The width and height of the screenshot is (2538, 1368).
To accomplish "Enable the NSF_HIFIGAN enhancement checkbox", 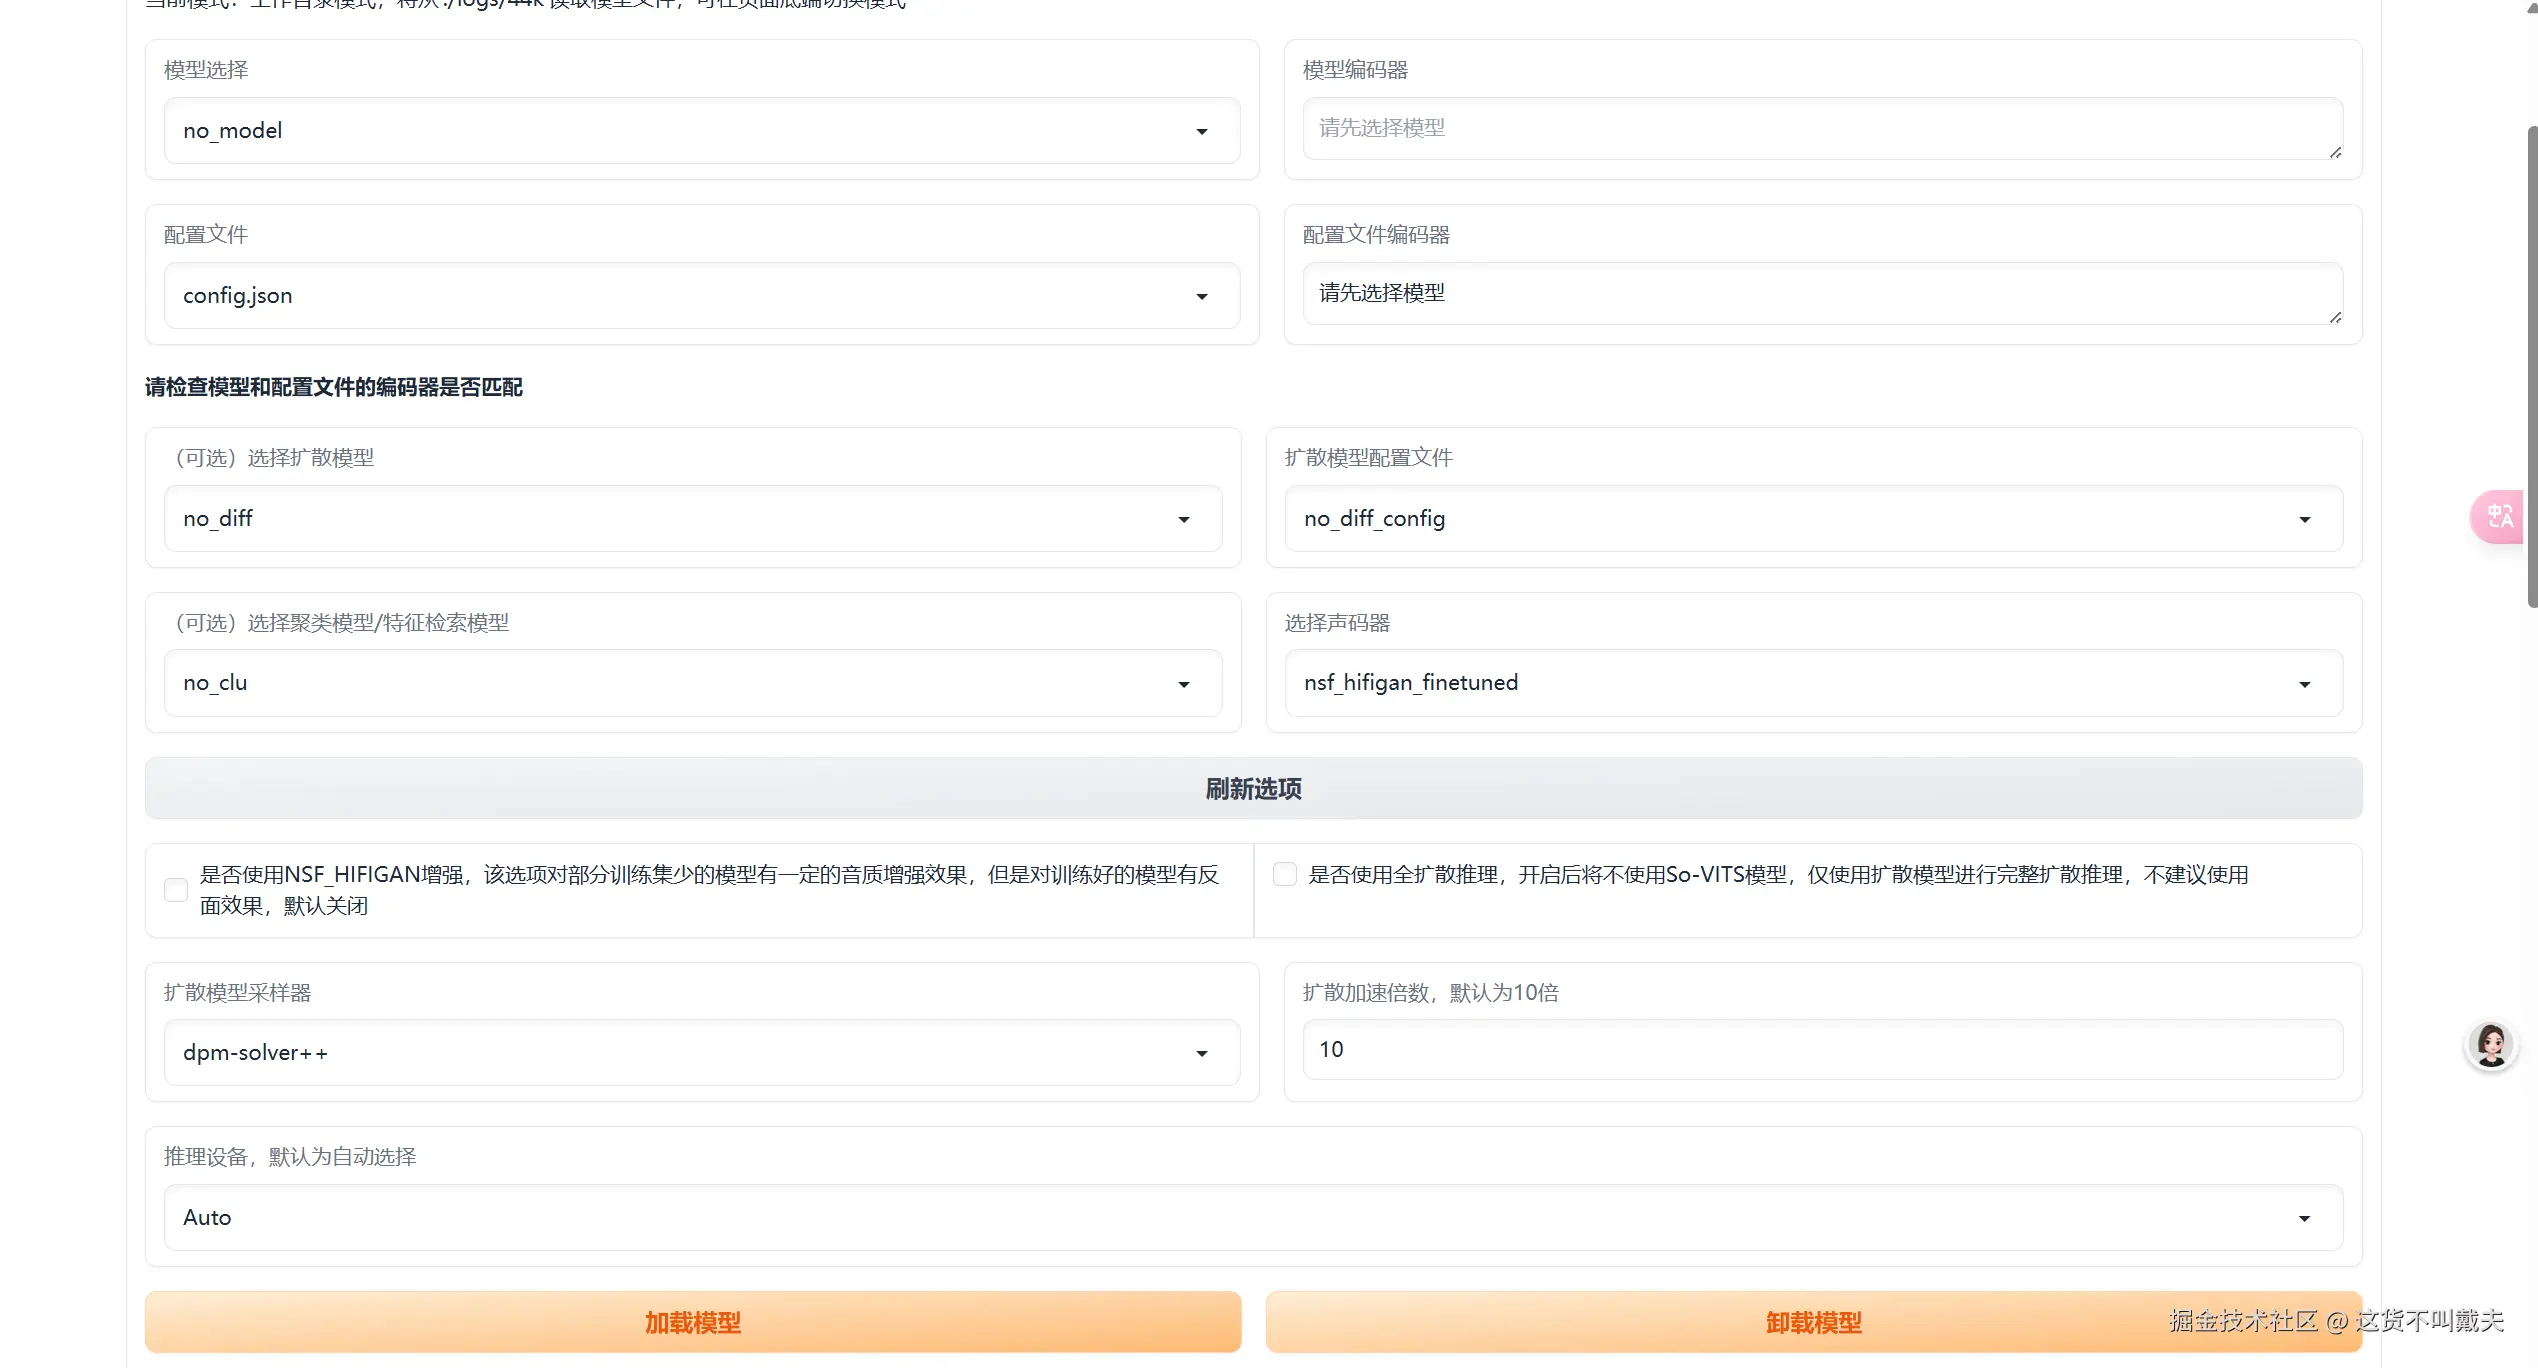I will 176,890.
